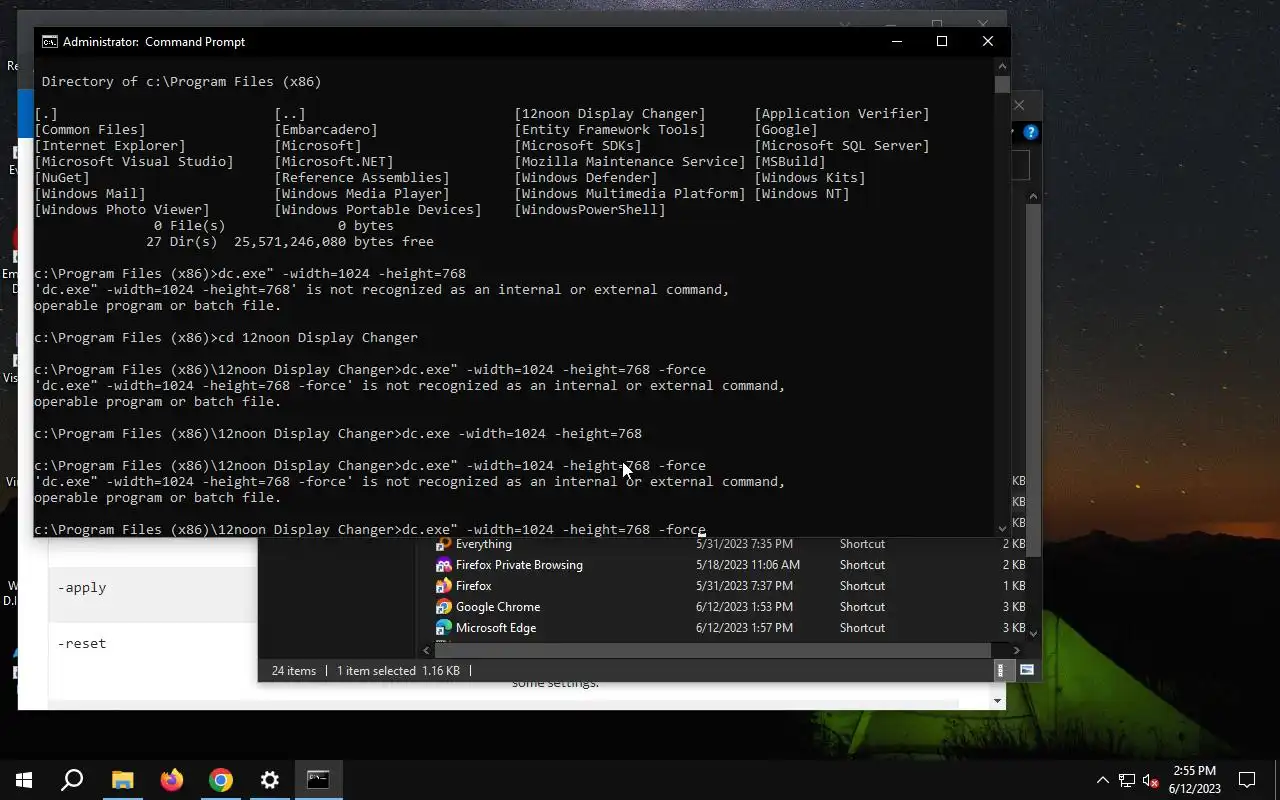Click the Google Chrome file name

497,607
